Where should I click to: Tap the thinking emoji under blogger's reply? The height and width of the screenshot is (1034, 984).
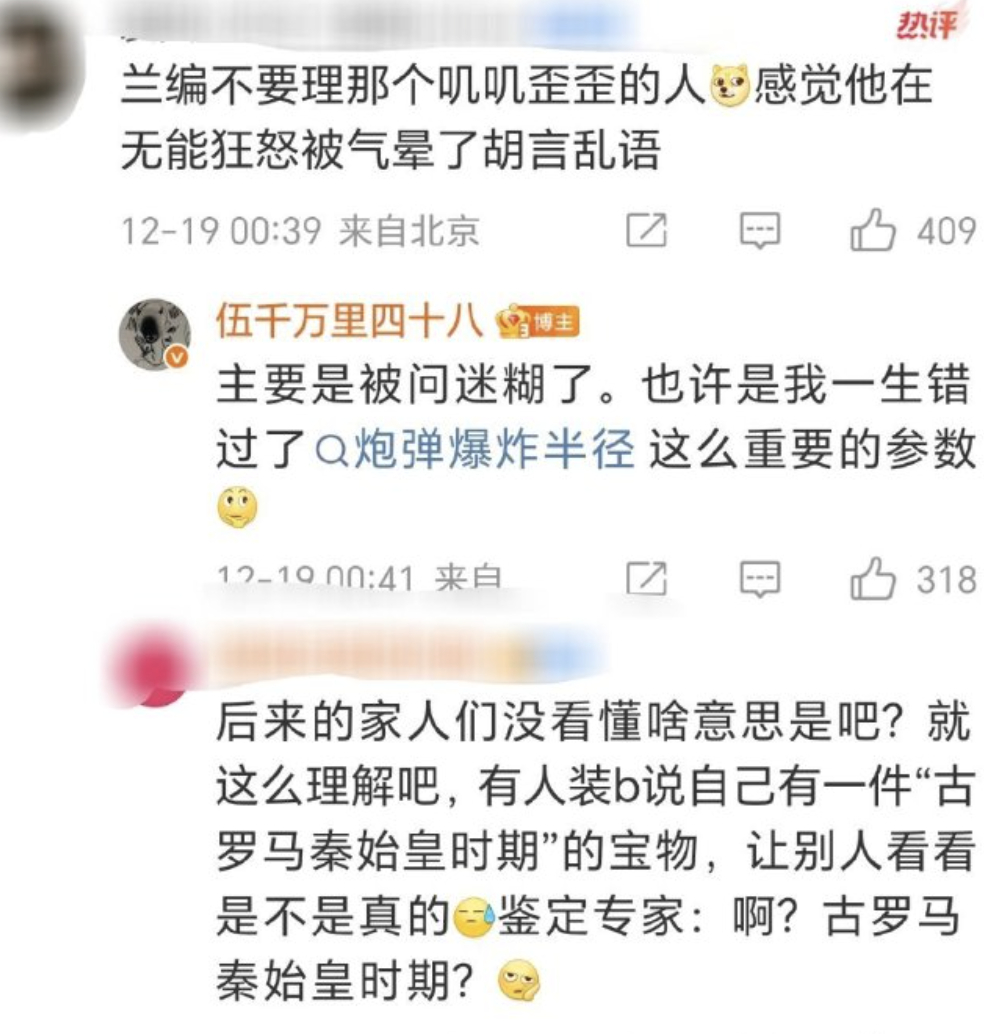click(237, 508)
